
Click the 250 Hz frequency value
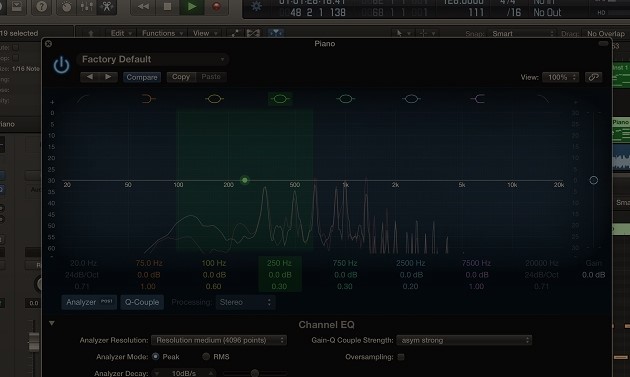pos(279,263)
